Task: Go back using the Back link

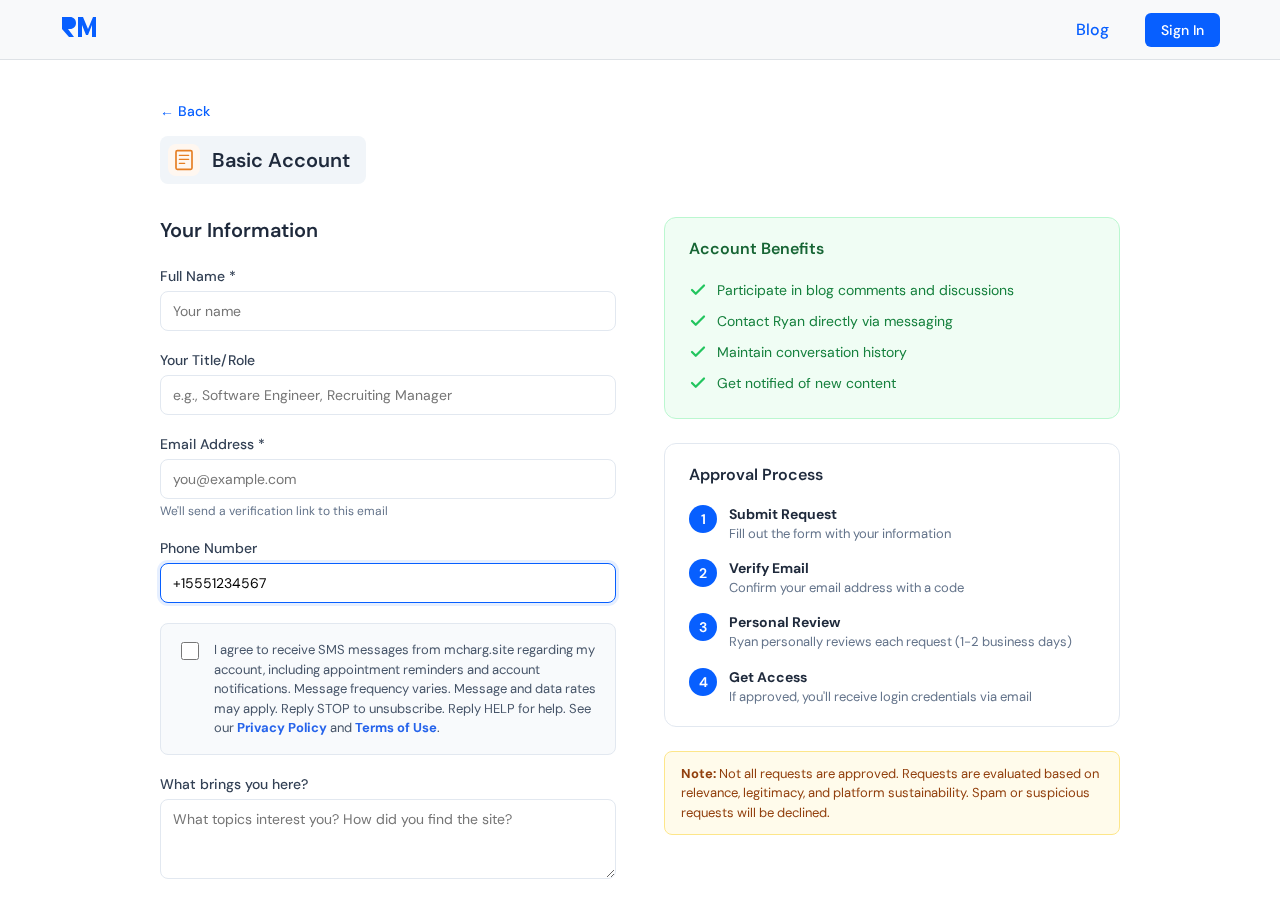Action: (x=185, y=111)
